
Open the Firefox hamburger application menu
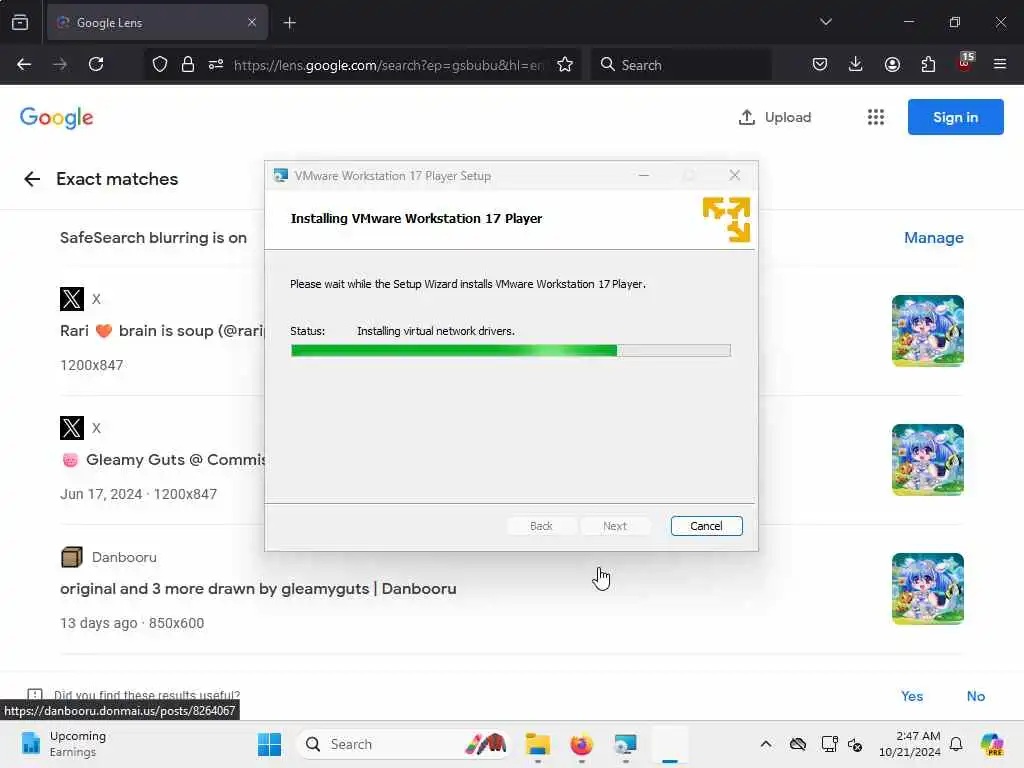[1000, 64]
